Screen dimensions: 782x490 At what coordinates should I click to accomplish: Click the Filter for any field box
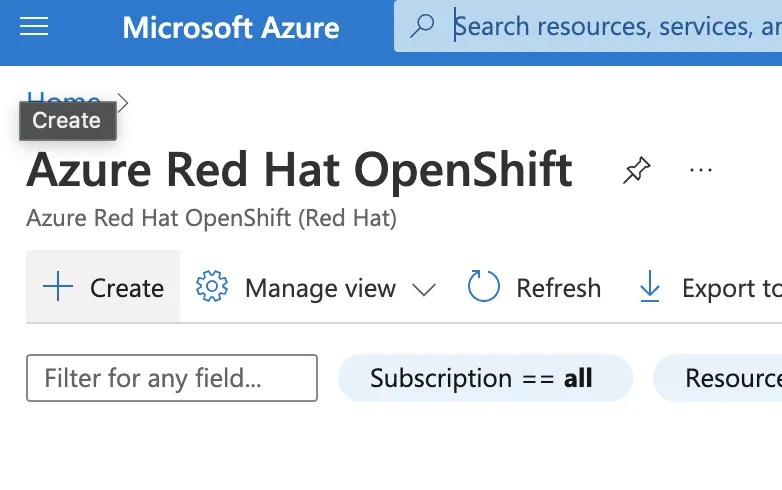pos(171,378)
